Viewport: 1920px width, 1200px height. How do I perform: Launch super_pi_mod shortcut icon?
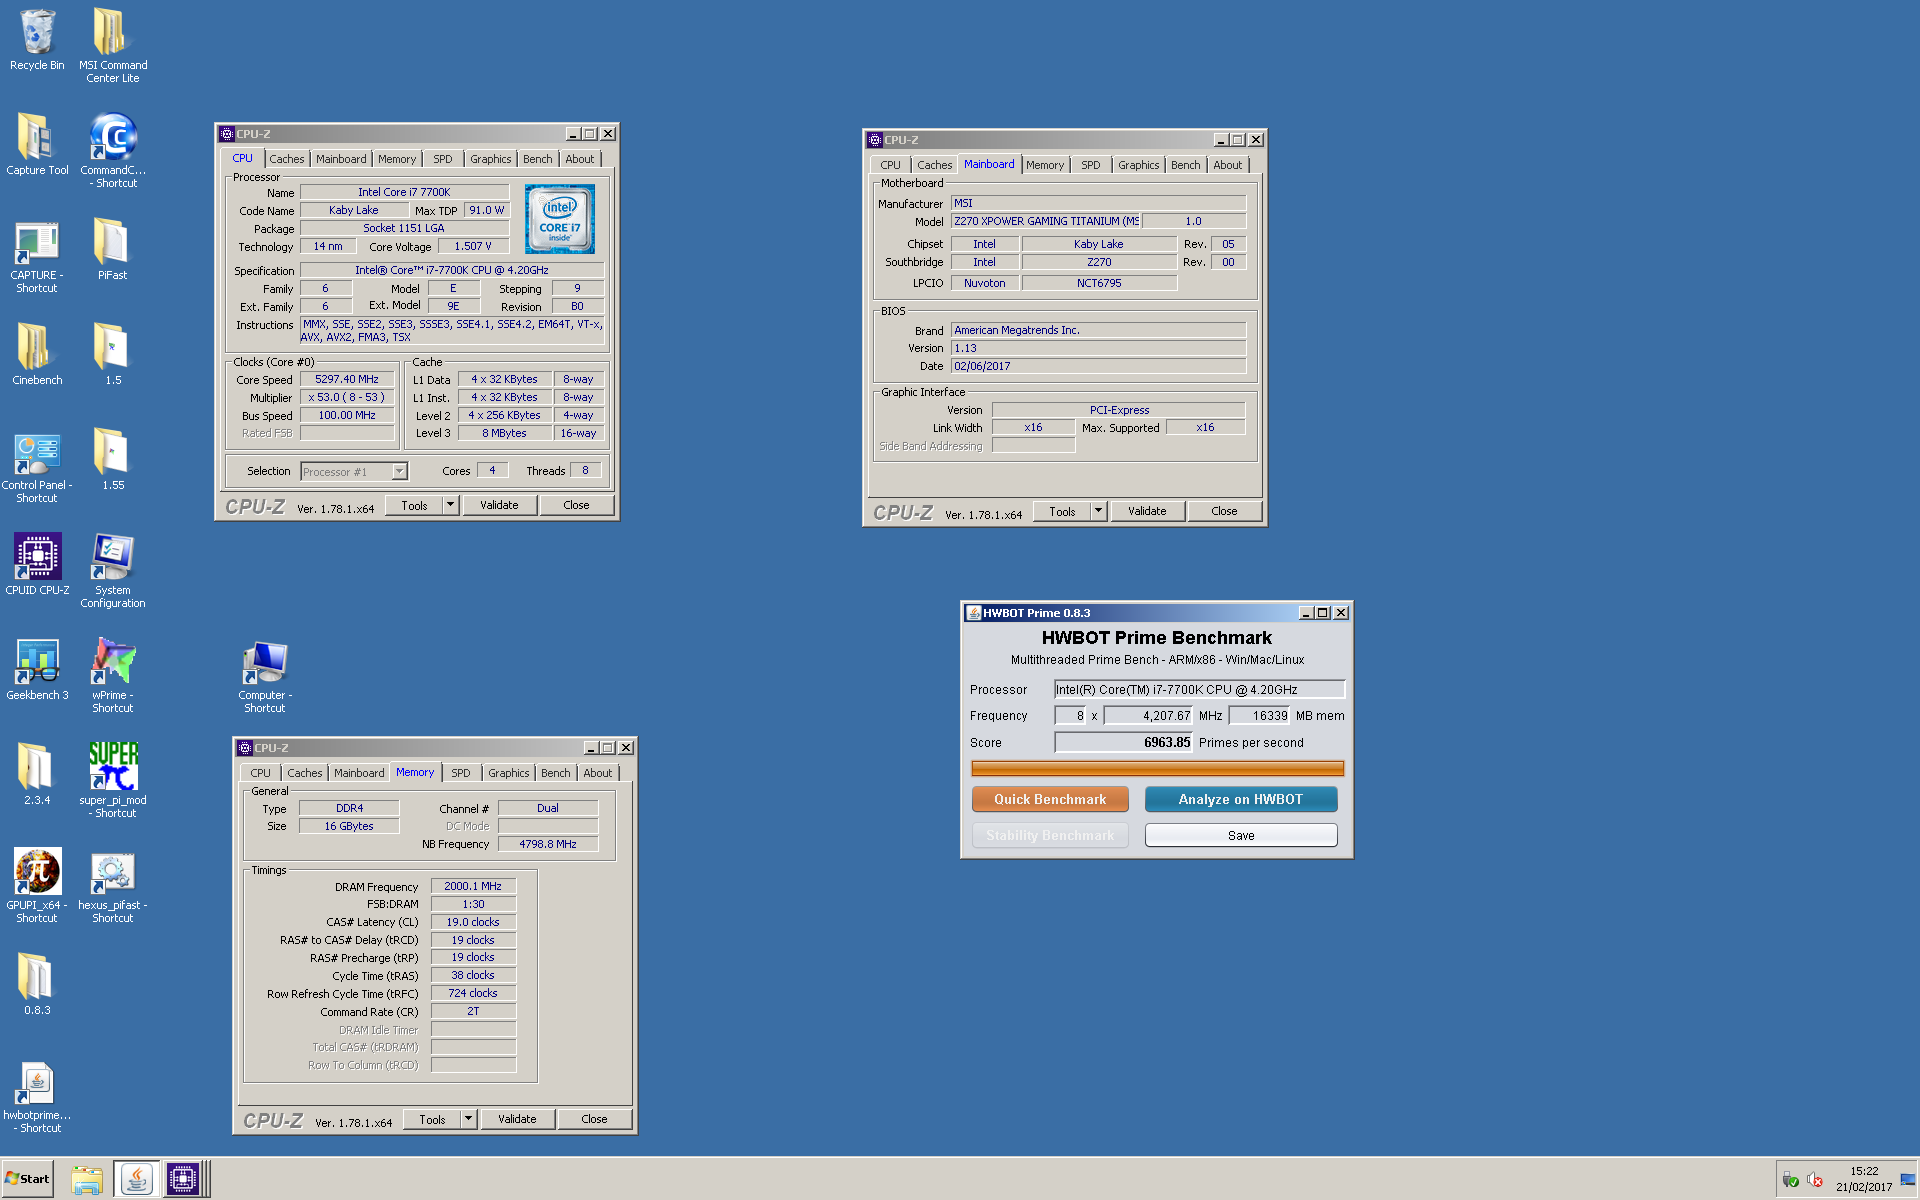112,780
